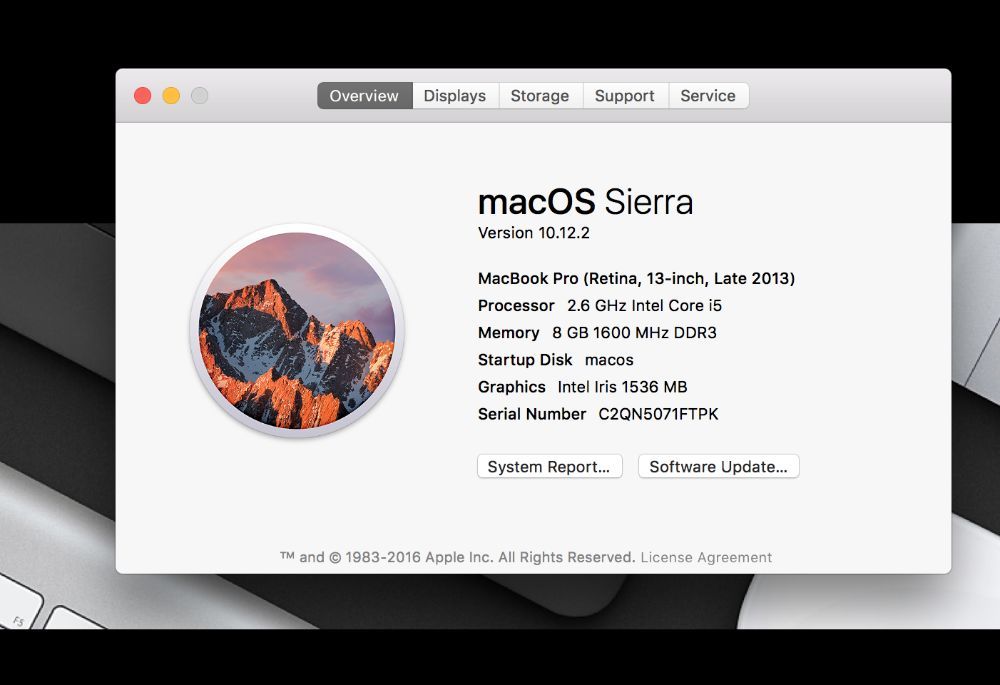1000x685 pixels.
Task: Click the 8 GB 1600 MHz DDR3 value
Action: click(x=635, y=333)
